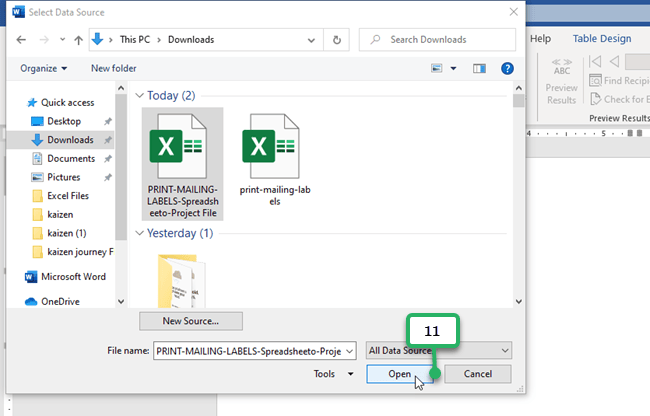Viewport: 650px width, 416px height.
Task: Click Find Recipient in Word ribbon
Action: click(x=619, y=80)
